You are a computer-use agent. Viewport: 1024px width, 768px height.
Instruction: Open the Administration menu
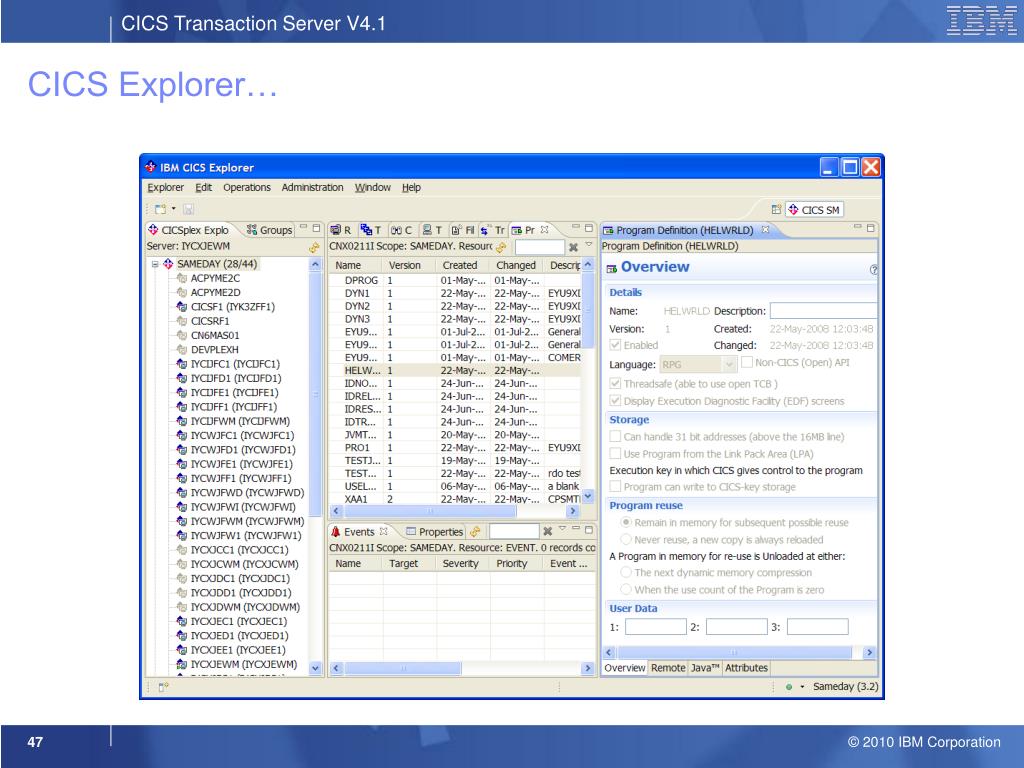pos(312,187)
